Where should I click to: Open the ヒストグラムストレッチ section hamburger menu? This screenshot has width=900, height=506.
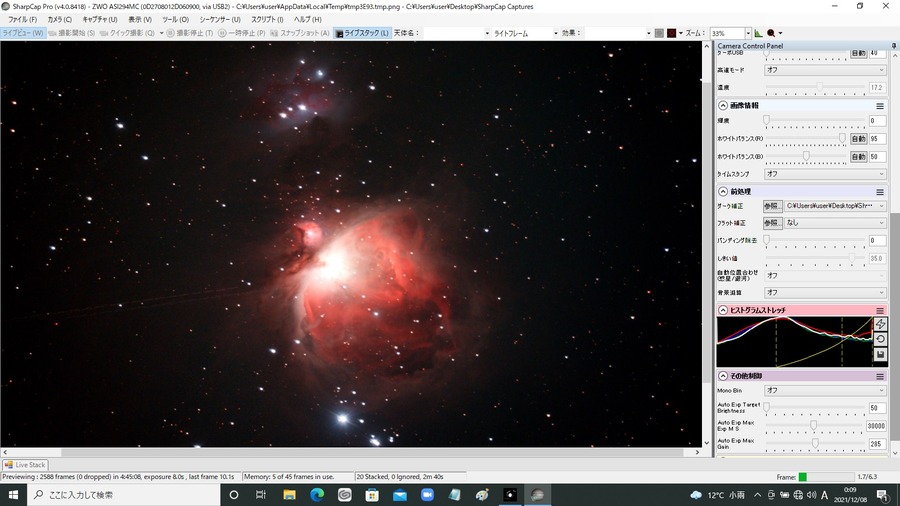point(880,310)
